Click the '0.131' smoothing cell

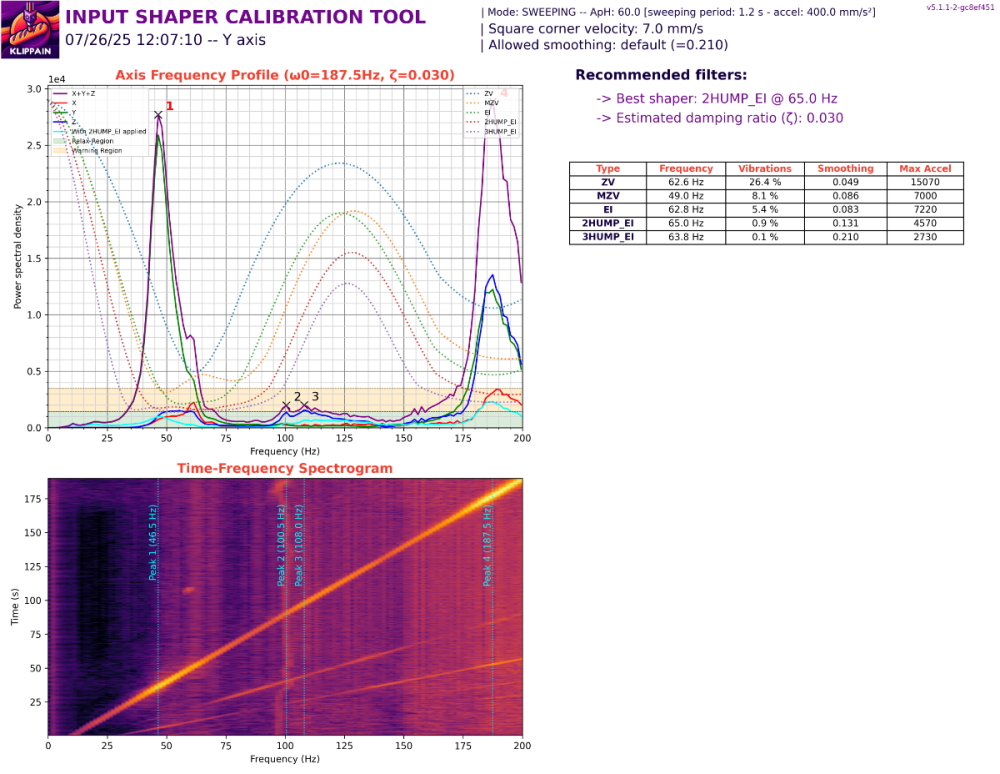click(x=845, y=223)
